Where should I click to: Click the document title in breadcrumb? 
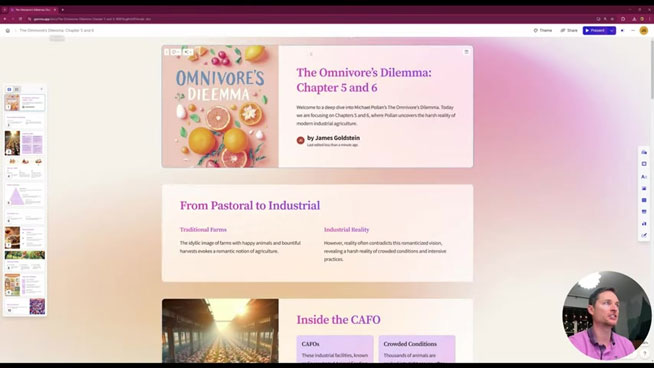point(56,30)
